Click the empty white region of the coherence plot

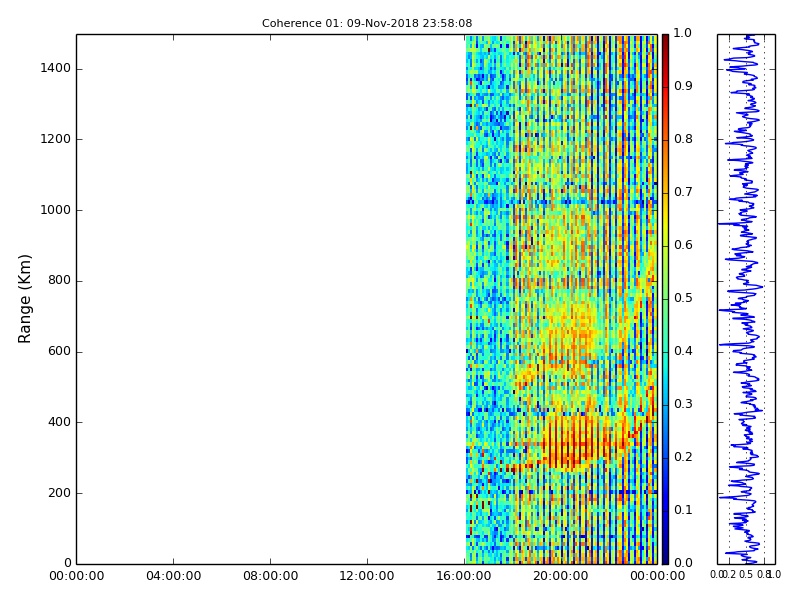click(x=270, y=299)
